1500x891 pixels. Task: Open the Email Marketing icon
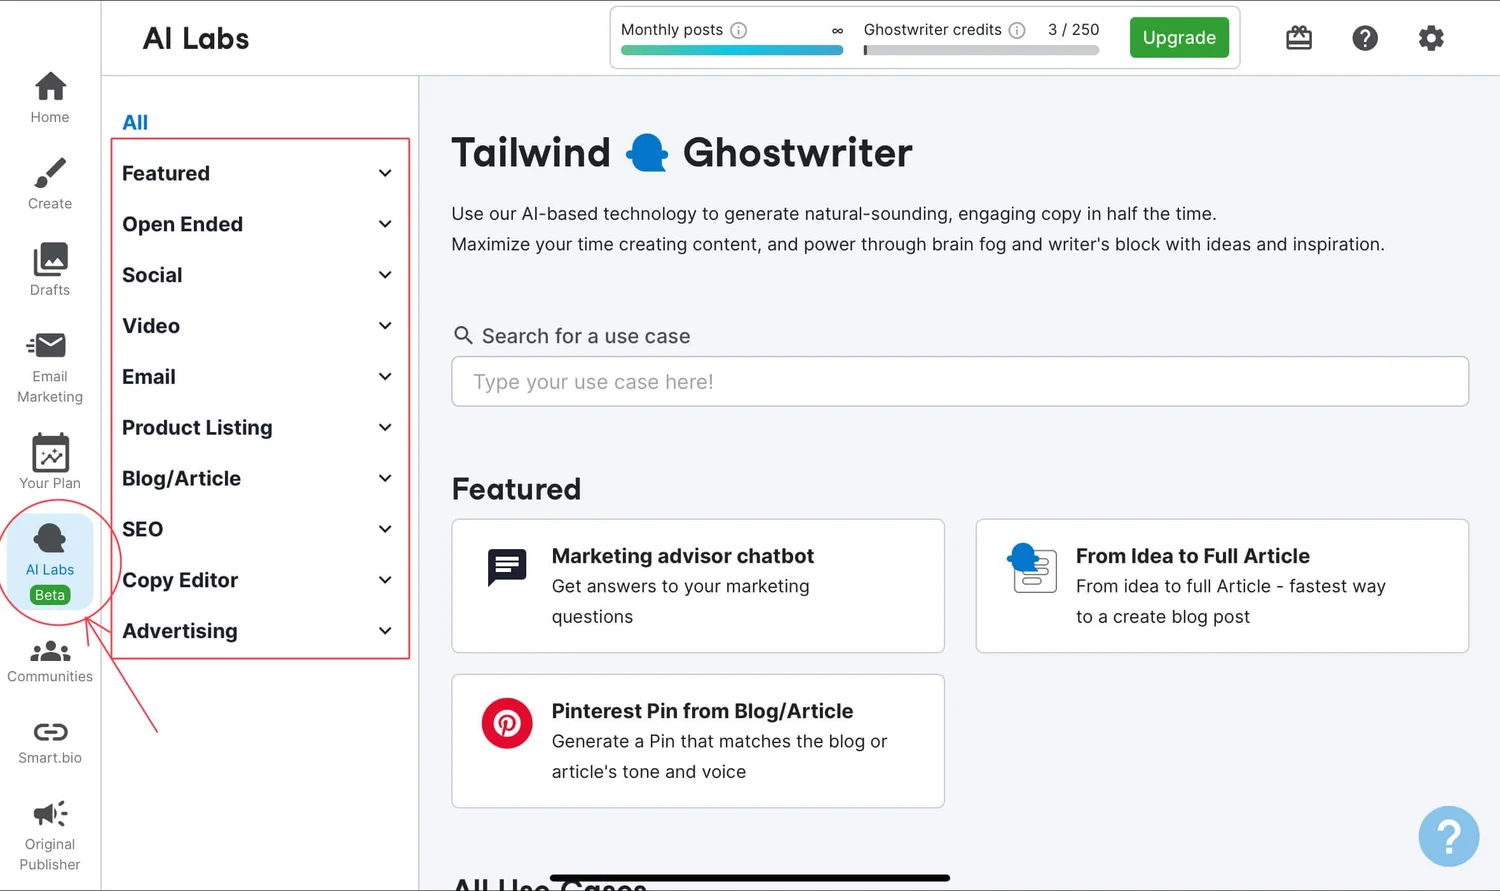tap(49, 345)
